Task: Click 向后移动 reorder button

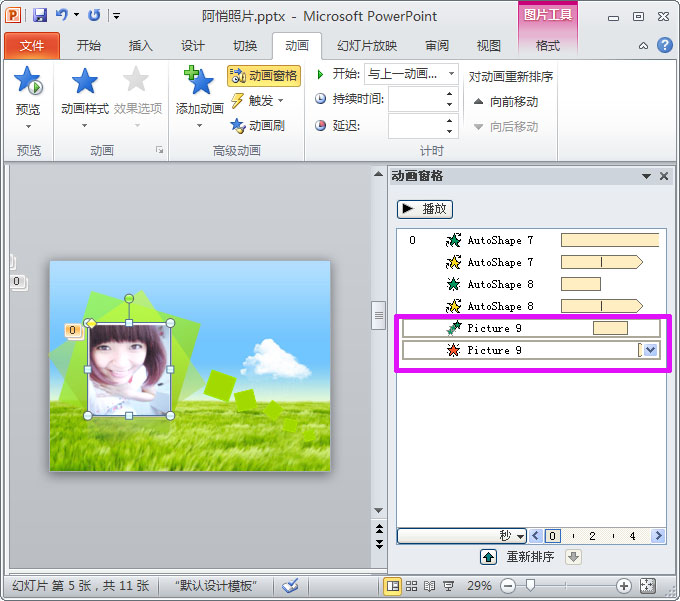Action: [505, 127]
